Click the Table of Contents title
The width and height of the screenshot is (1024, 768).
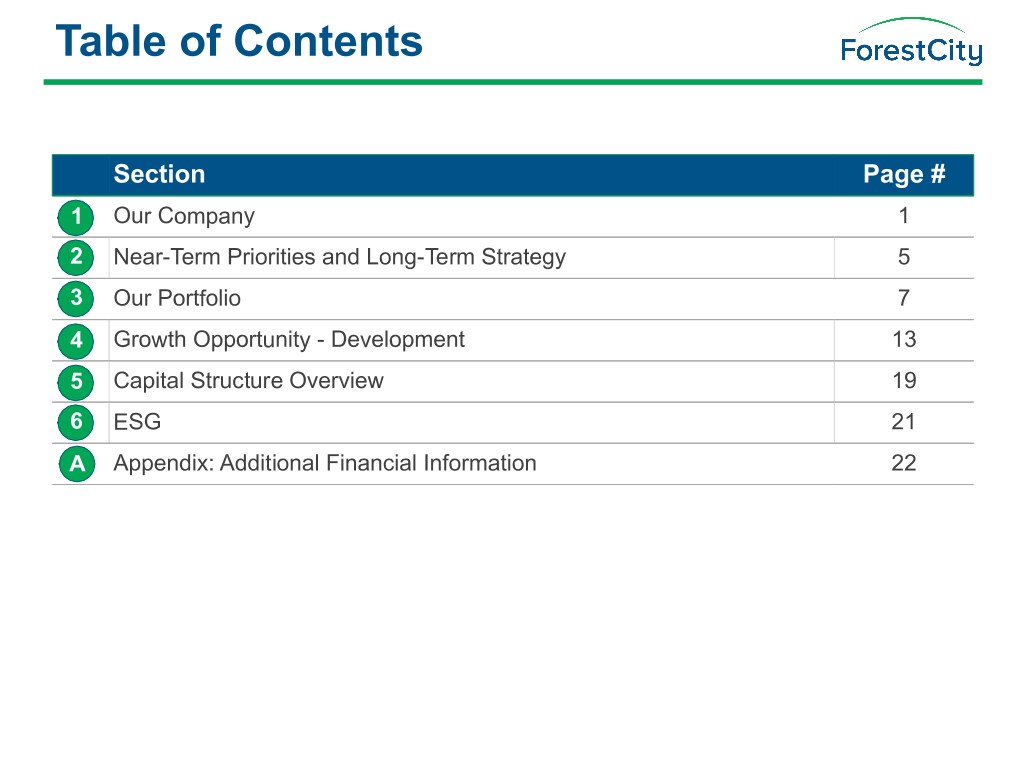239,42
